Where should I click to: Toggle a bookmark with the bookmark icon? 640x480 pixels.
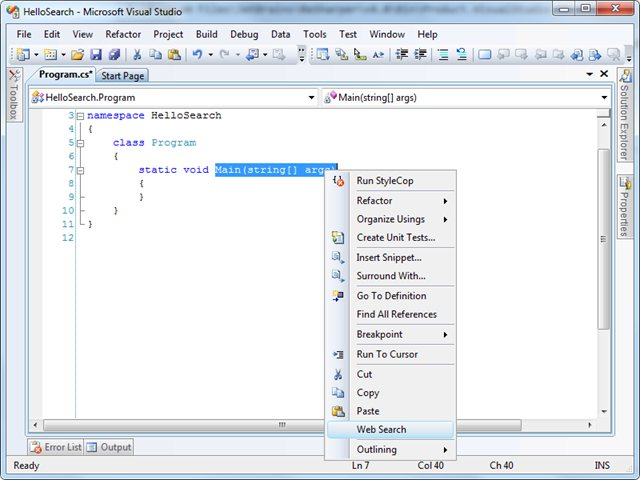click(x=484, y=54)
